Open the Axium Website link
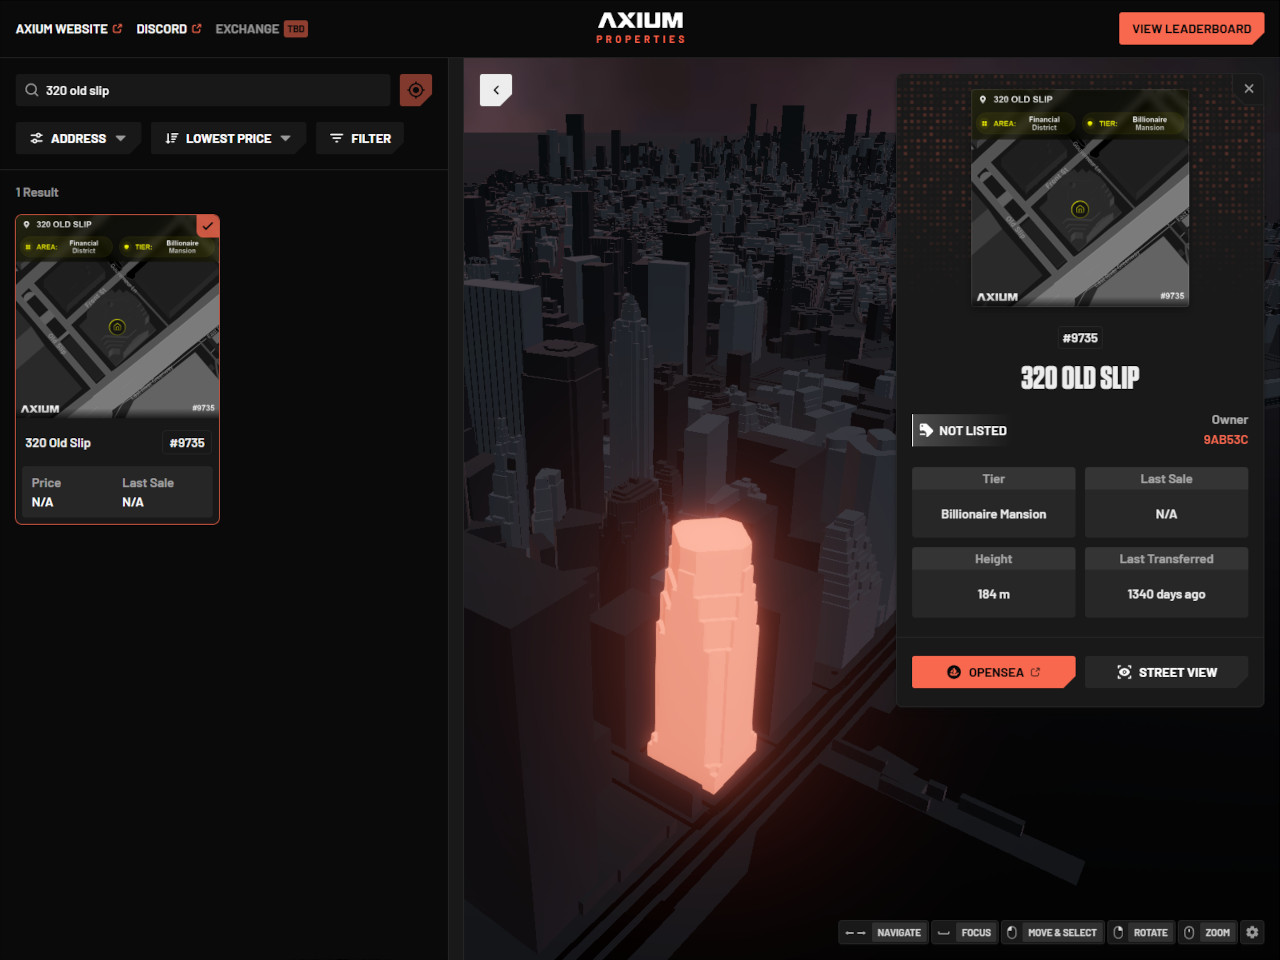 coord(68,29)
